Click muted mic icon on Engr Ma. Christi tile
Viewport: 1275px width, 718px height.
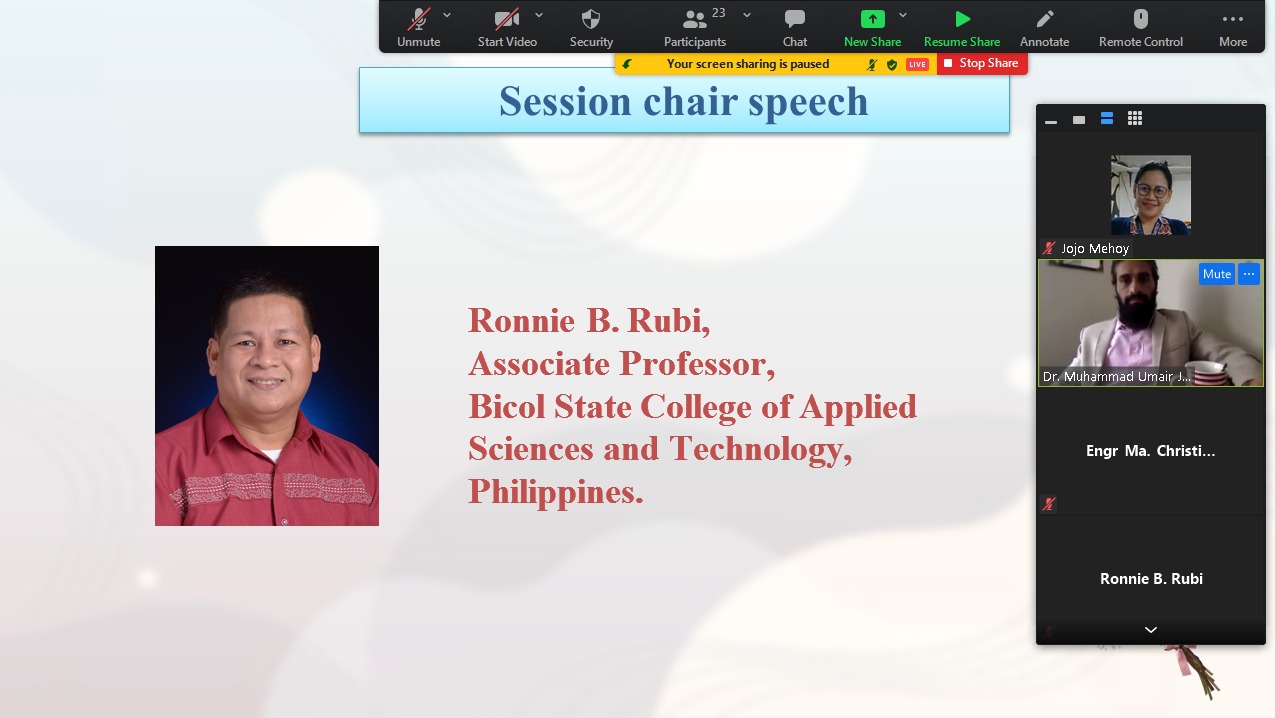(1049, 504)
